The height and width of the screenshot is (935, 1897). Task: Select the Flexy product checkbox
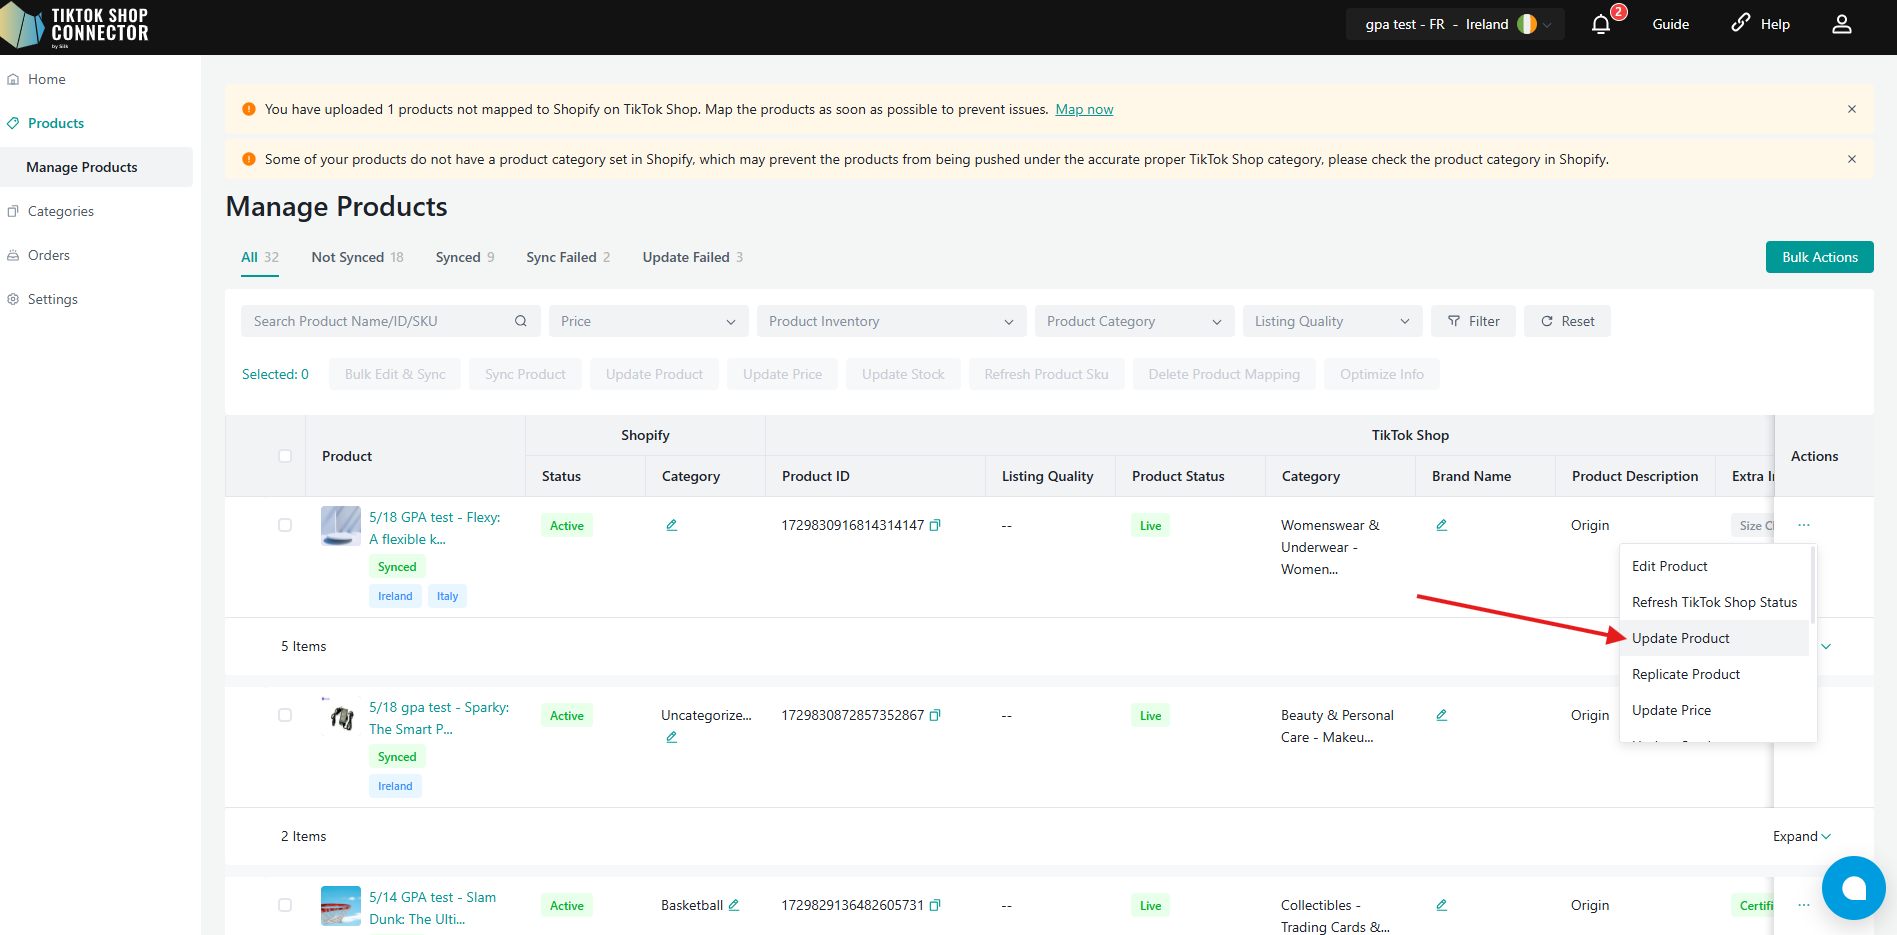[x=285, y=525]
